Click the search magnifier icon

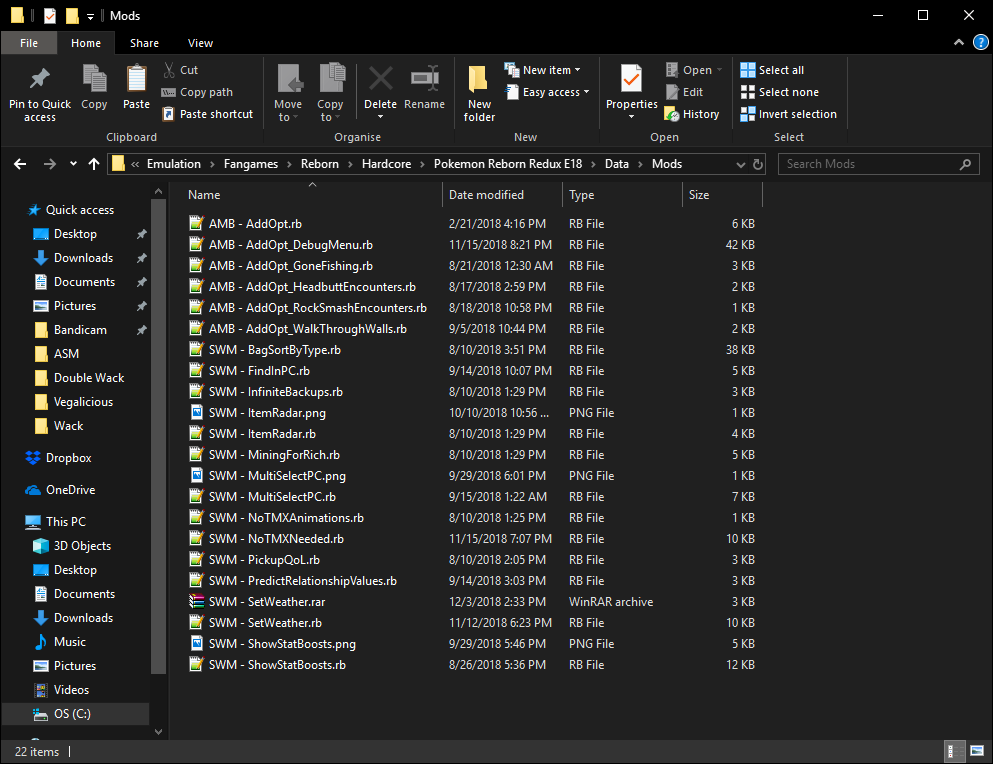pyautogui.click(x=965, y=164)
